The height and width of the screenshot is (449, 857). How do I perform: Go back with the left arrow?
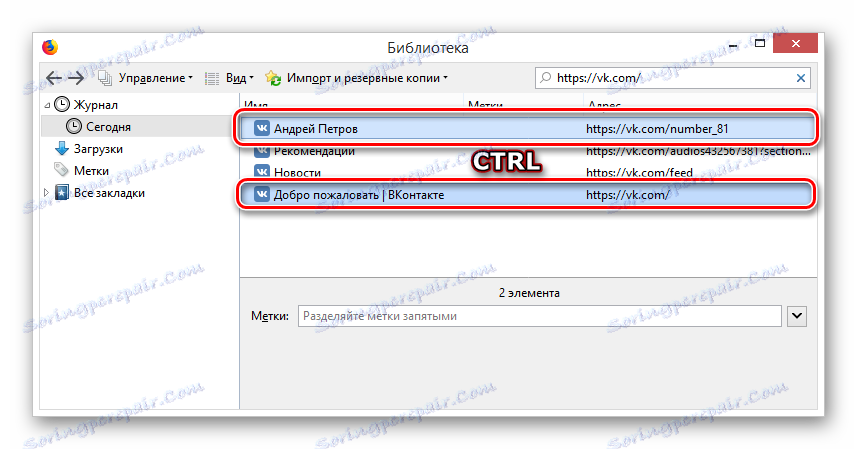[53, 78]
